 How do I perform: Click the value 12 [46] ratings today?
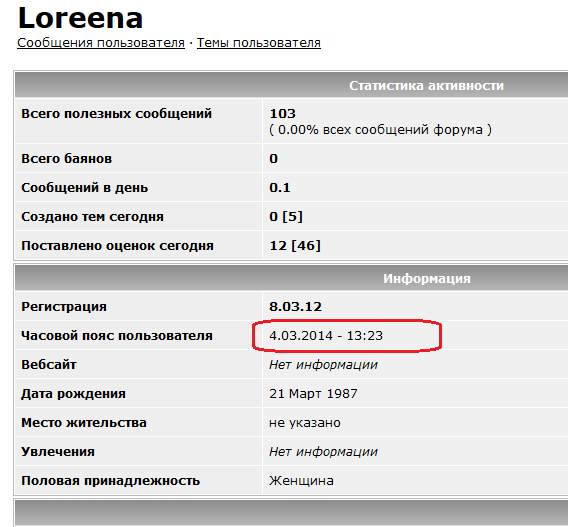tap(295, 246)
